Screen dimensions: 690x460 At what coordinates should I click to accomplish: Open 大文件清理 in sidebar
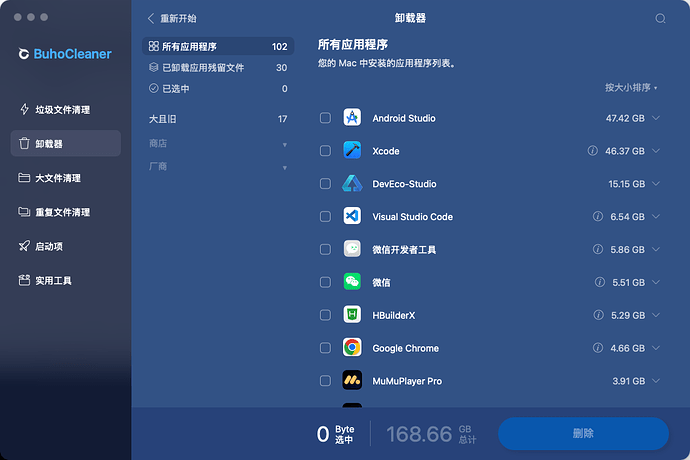pyautogui.click(x=66, y=177)
